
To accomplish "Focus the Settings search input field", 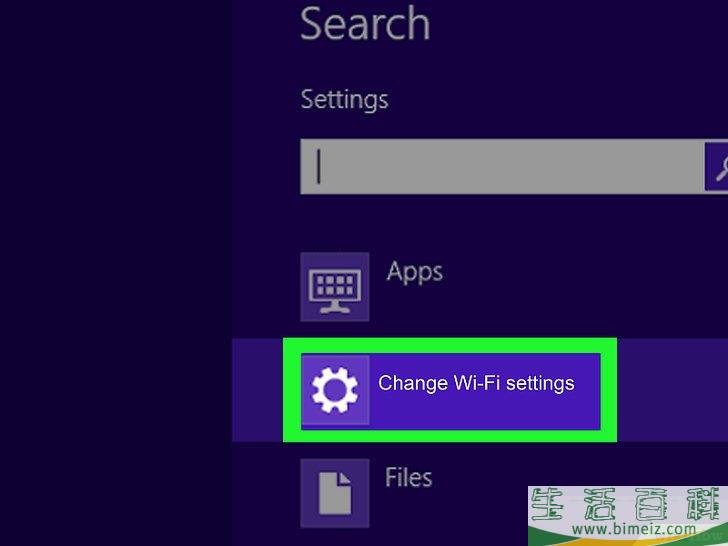I will (502, 166).
